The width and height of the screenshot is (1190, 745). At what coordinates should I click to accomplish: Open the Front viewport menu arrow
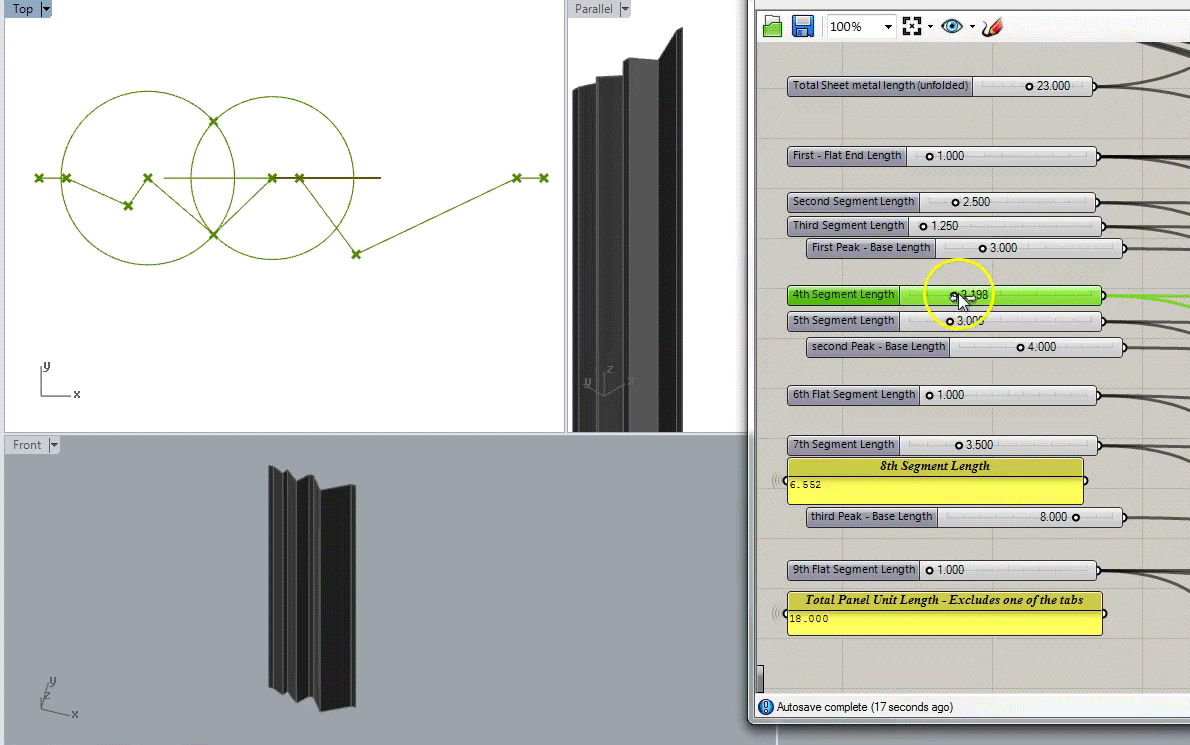[x=54, y=445]
